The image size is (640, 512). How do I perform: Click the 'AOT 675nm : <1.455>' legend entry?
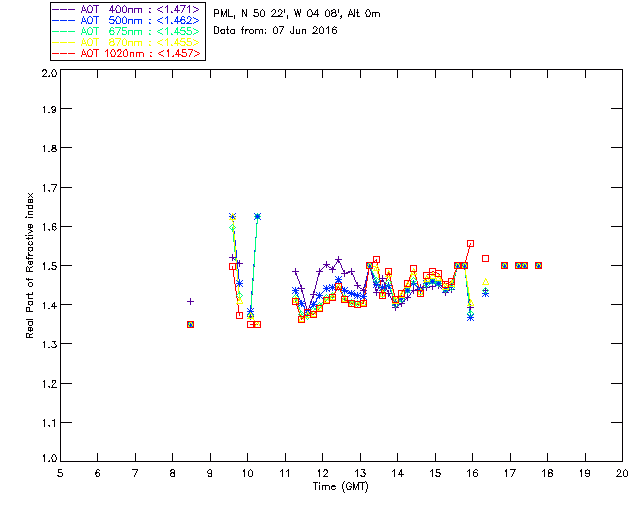(x=127, y=31)
